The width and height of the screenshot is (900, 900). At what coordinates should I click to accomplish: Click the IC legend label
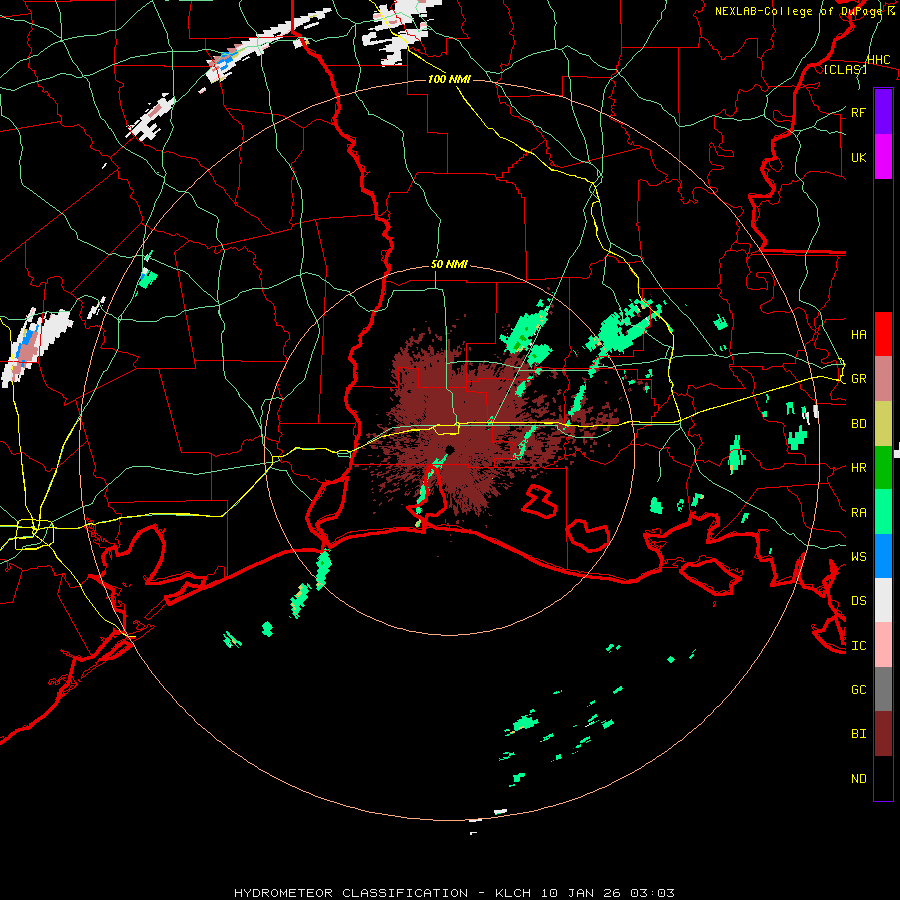858,646
